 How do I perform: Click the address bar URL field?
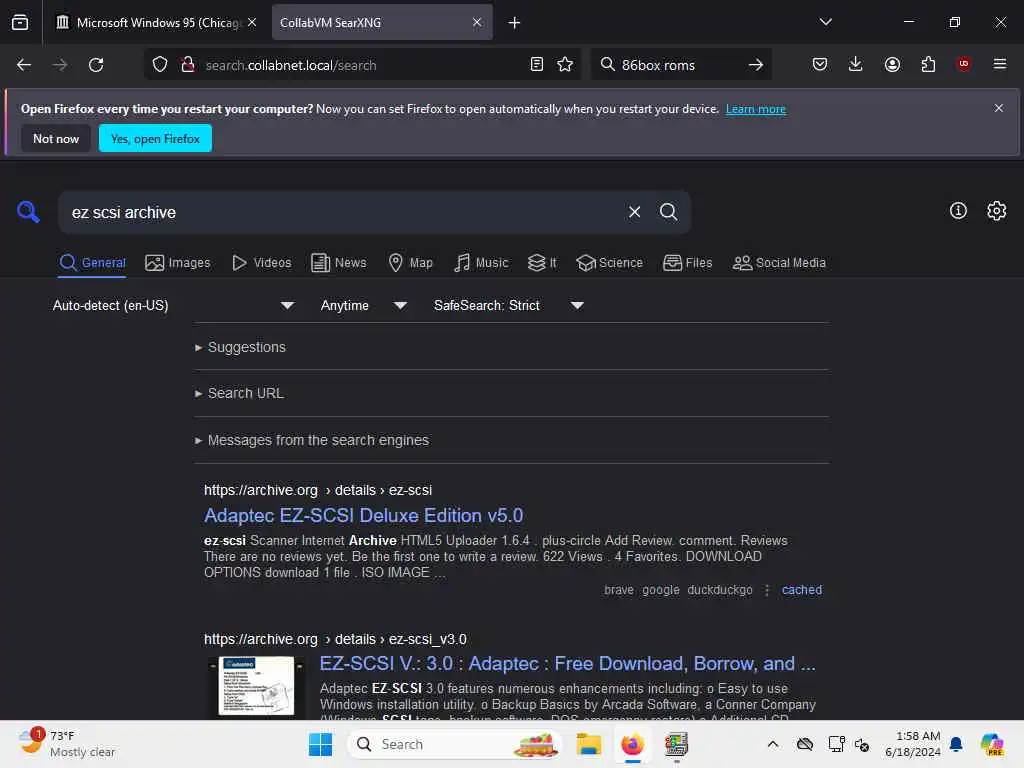(362, 65)
